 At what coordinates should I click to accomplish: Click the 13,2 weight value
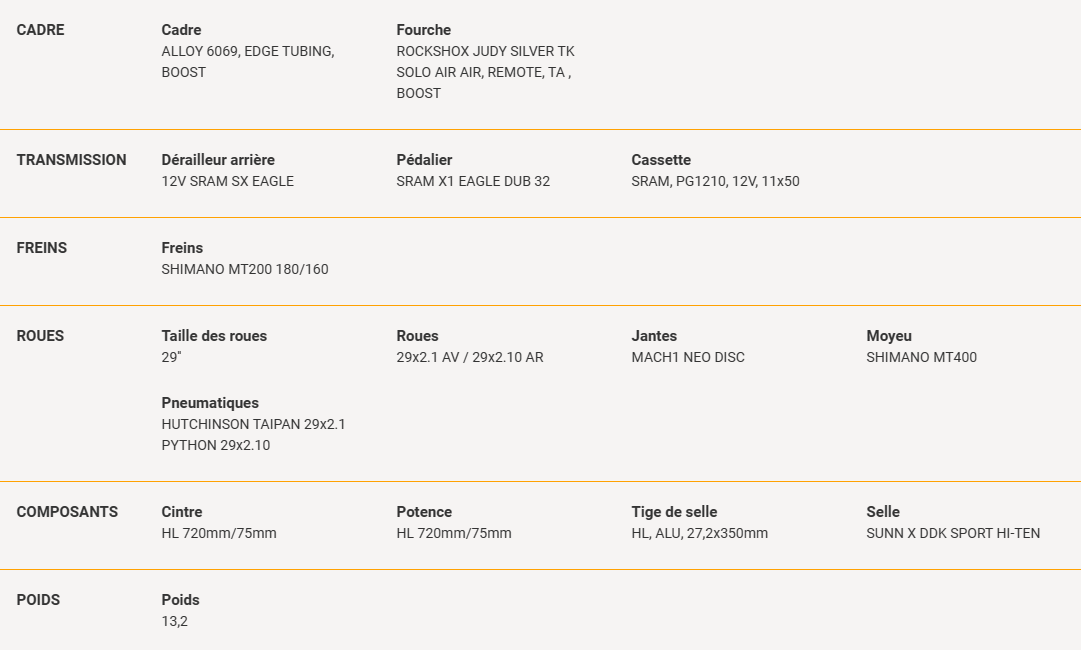click(x=175, y=621)
